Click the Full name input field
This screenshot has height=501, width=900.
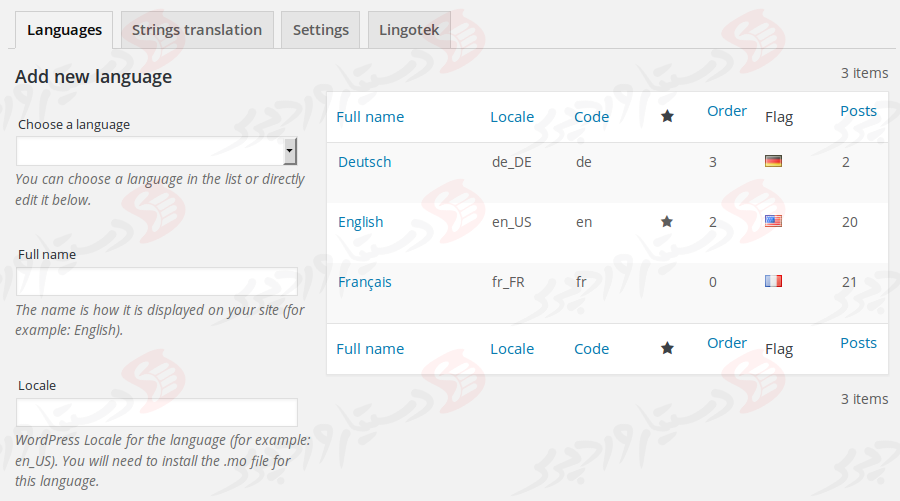click(157, 282)
